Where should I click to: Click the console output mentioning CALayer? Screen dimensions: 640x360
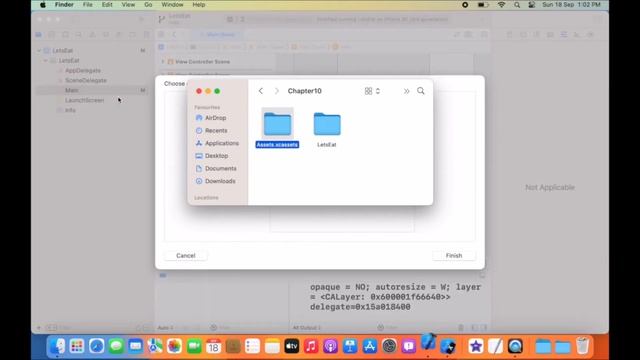pos(395,297)
